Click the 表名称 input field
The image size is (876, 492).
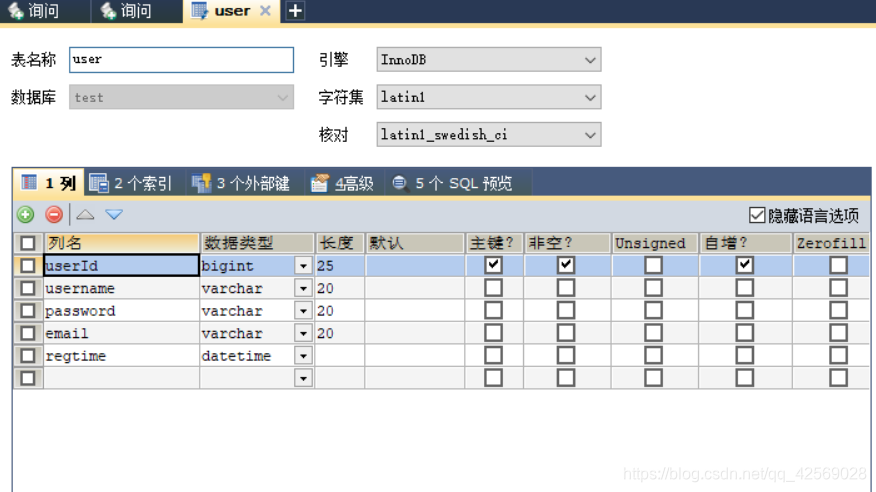182,60
